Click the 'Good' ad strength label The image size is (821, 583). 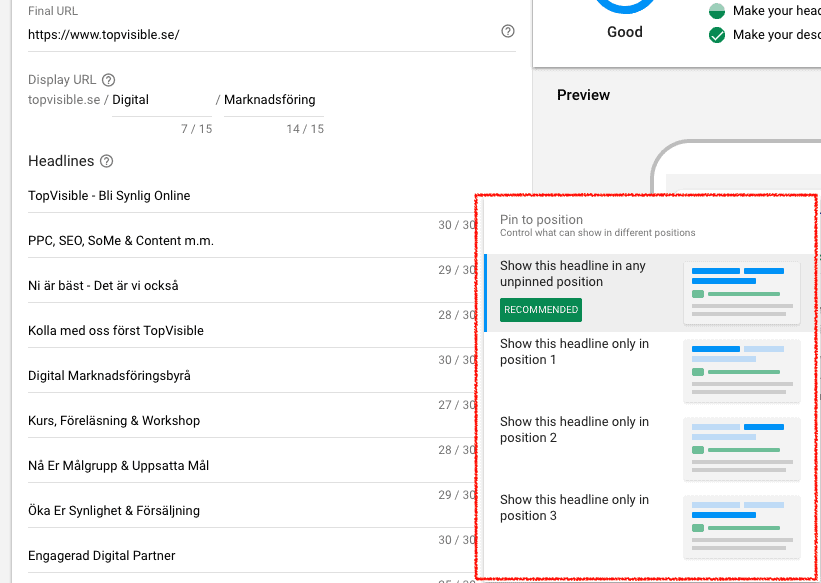[x=625, y=32]
